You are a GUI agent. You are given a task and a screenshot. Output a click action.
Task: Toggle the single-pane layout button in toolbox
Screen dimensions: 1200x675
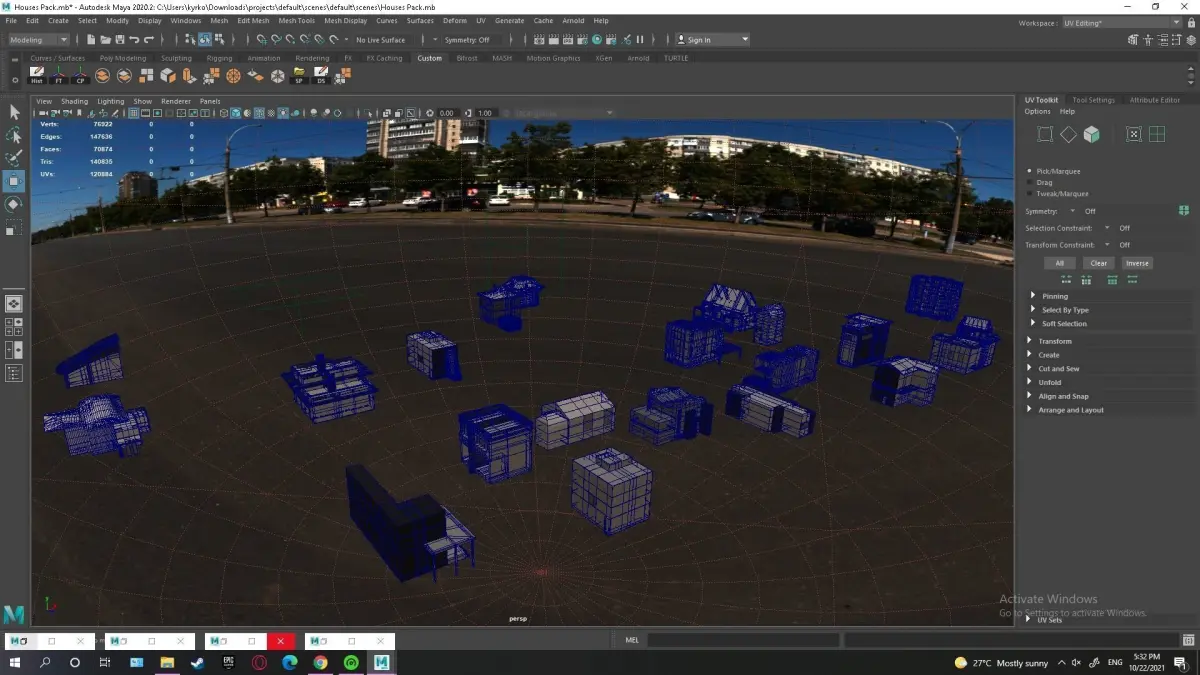[14, 303]
